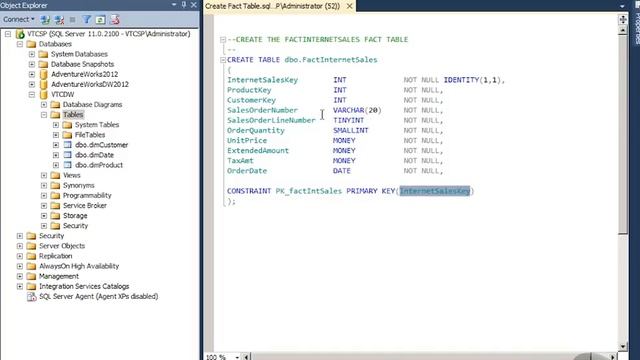This screenshot has height=360, width=640.
Task: Click the Disconnect icon in Object Explorer toolbar
Action: point(59,19)
